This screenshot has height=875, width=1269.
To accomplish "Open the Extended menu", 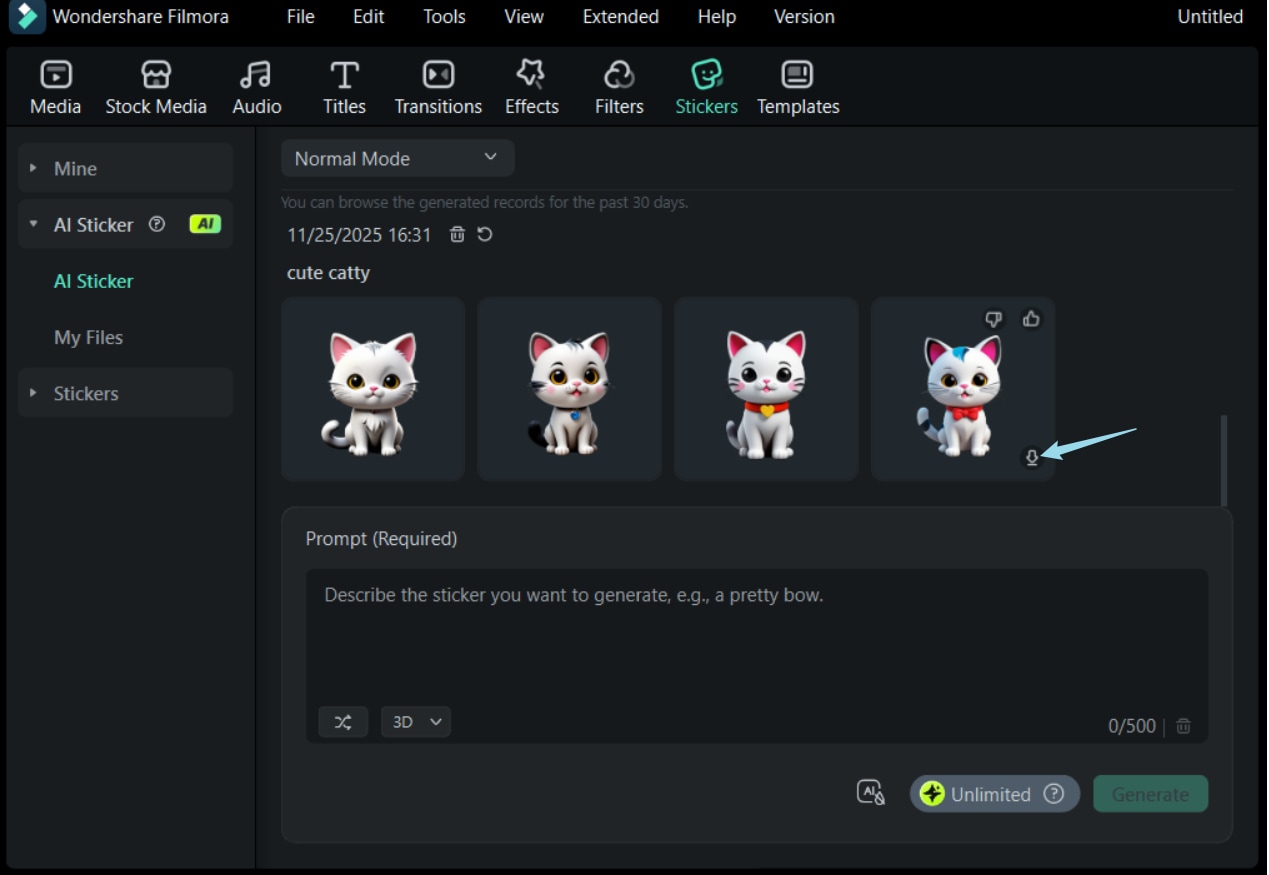I will (x=620, y=17).
